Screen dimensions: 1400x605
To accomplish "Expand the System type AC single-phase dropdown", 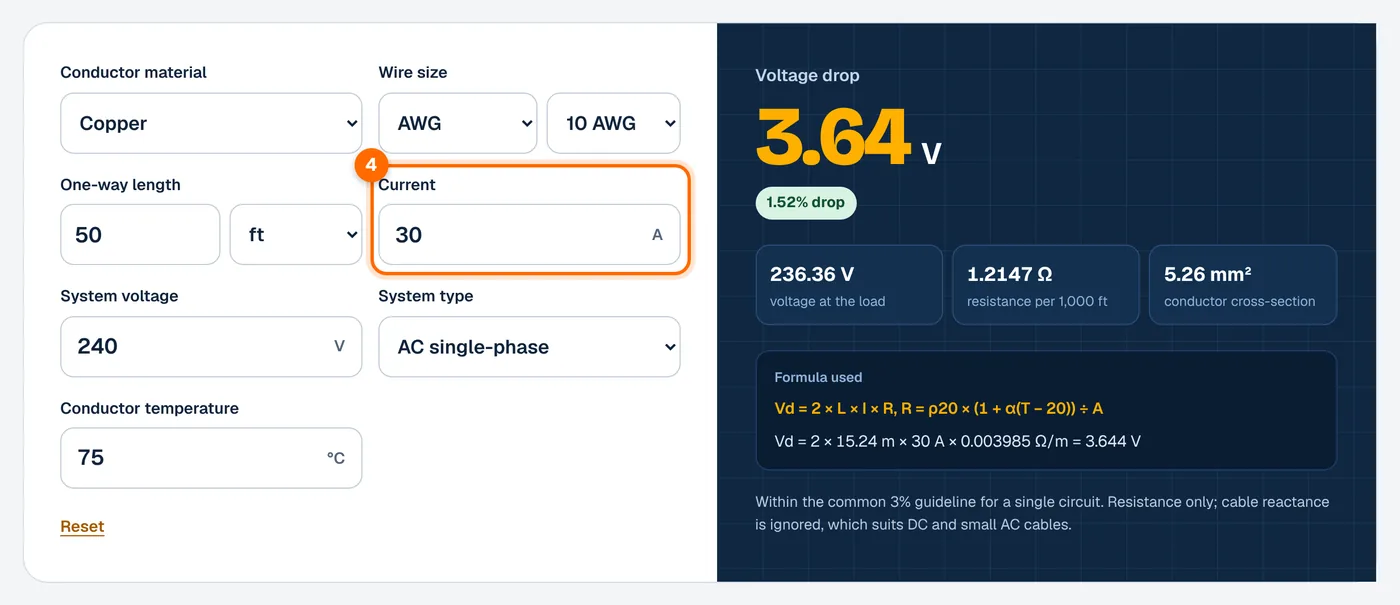I will 529,347.
